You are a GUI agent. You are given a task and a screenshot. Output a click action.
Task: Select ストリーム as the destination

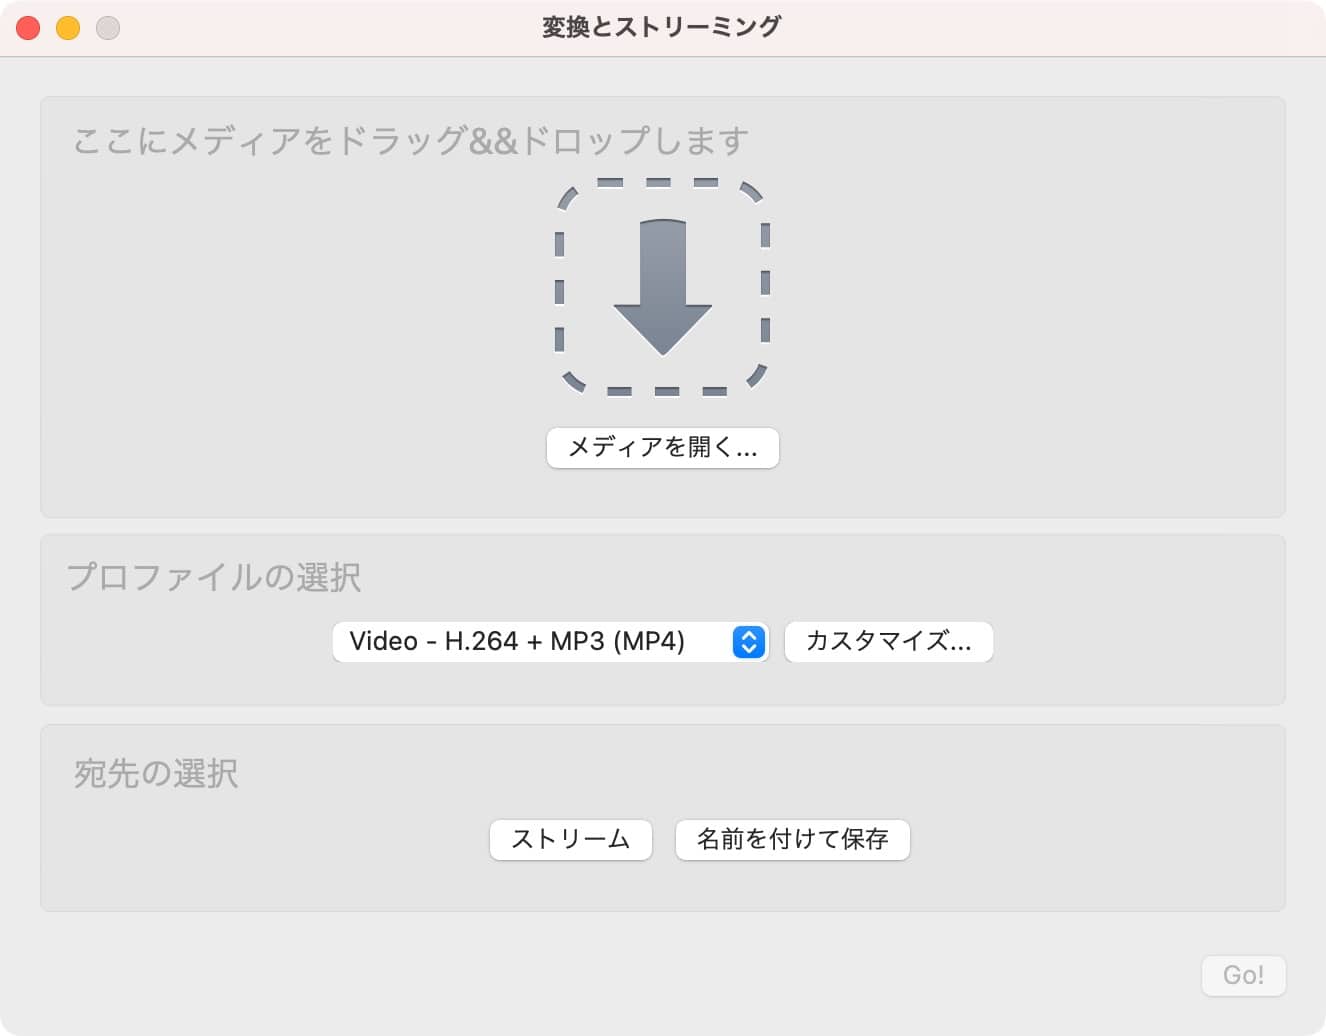570,840
